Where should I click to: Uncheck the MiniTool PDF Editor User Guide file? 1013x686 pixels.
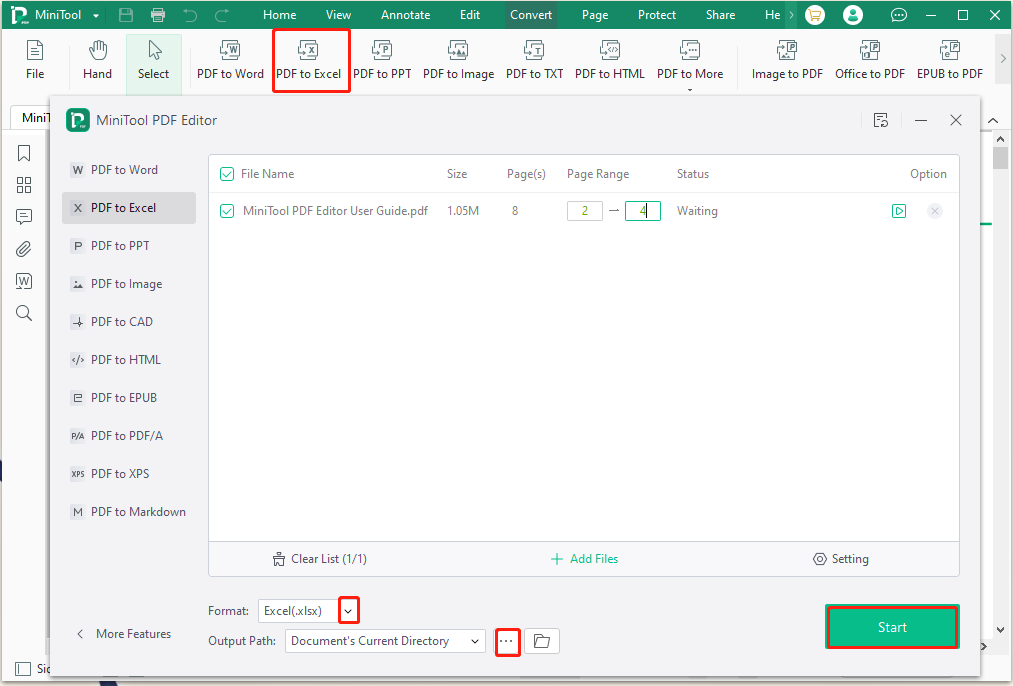point(225,211)
